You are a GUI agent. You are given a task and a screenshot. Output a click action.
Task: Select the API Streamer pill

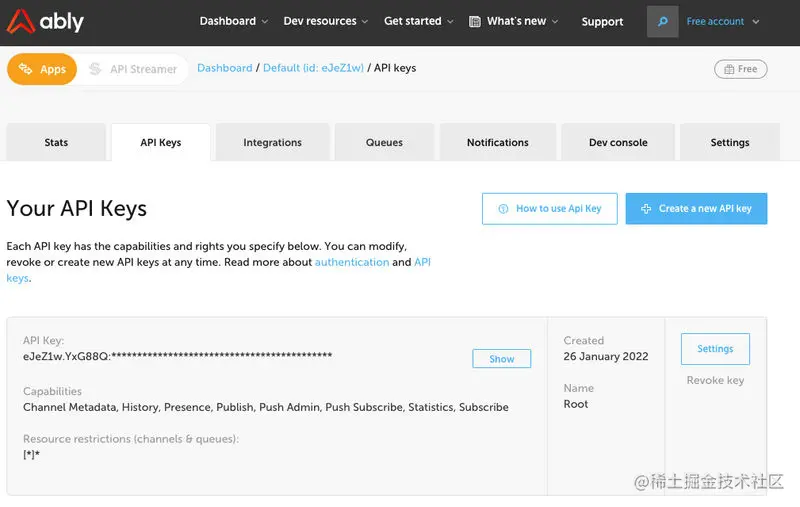(133, 69)
